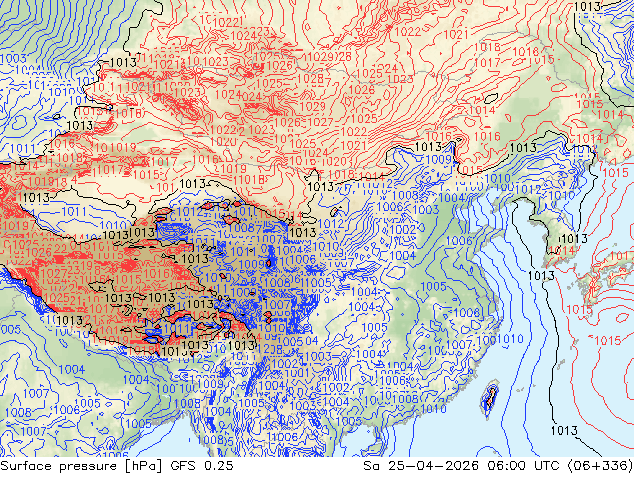Click the black 1013 label southeast of Taiwan

[x=564, y=431]
